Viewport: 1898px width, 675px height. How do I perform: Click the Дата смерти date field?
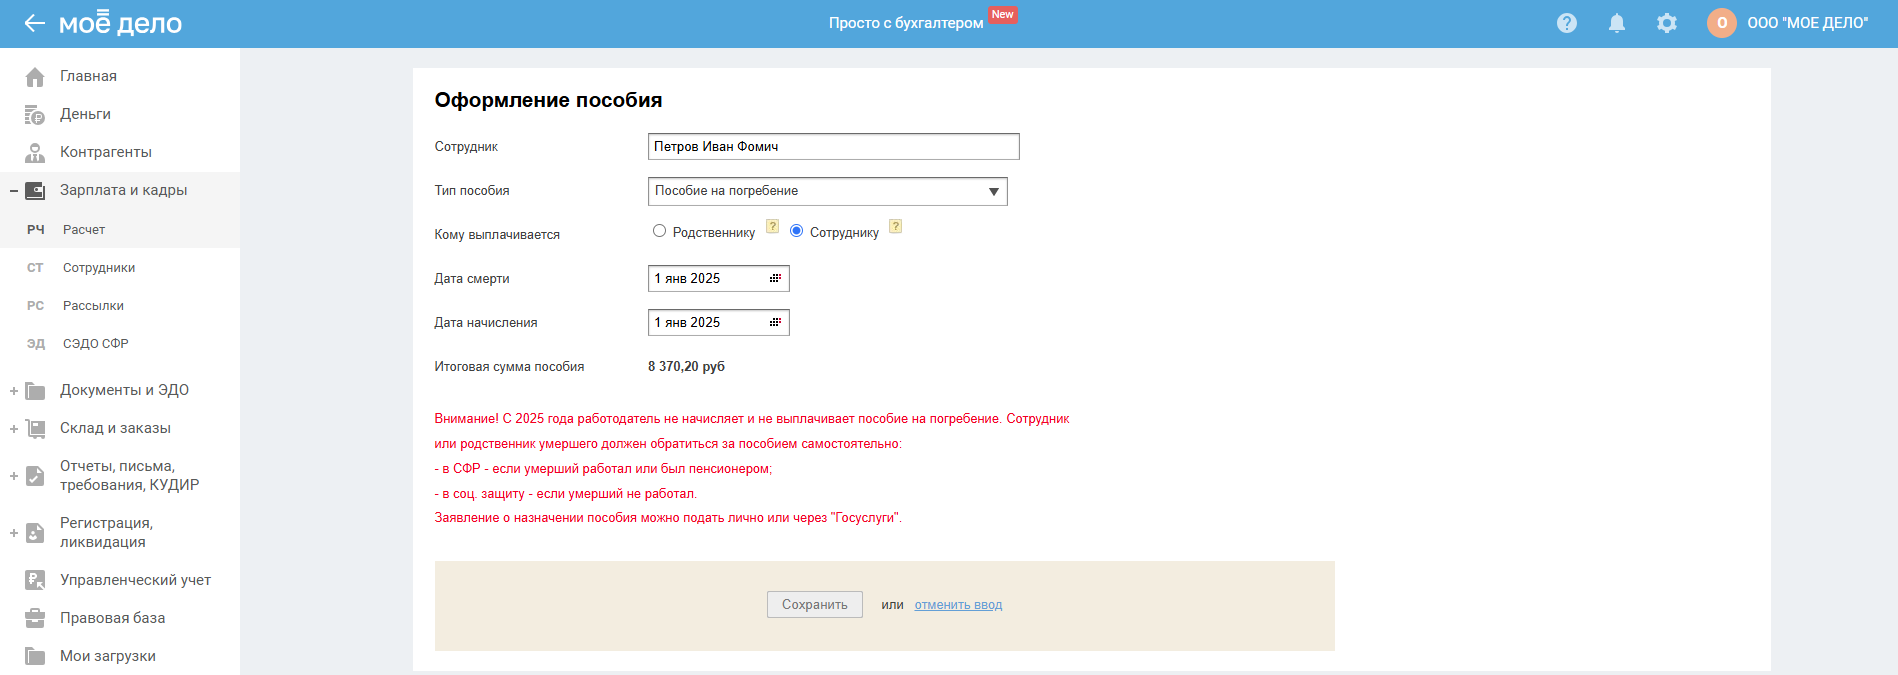(x=719, y=278)
